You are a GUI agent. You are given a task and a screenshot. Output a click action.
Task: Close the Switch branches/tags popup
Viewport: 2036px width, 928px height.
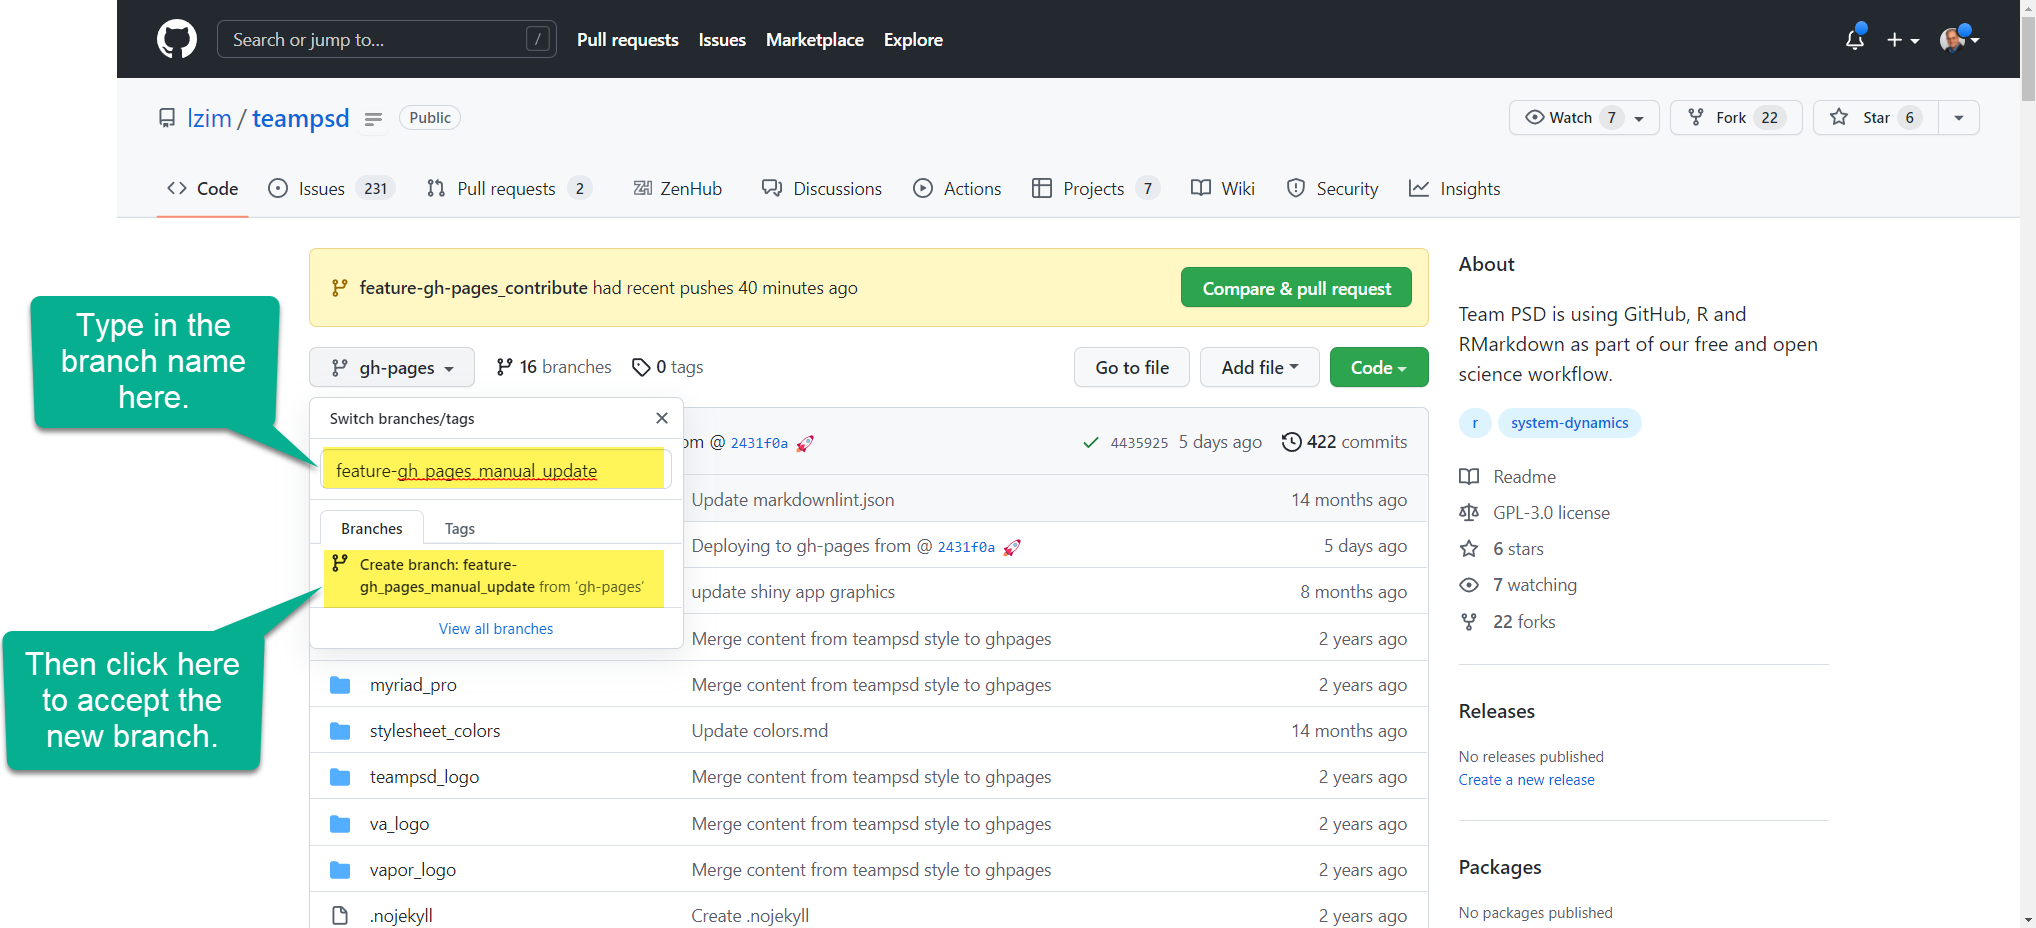click(x=662, y=418)
